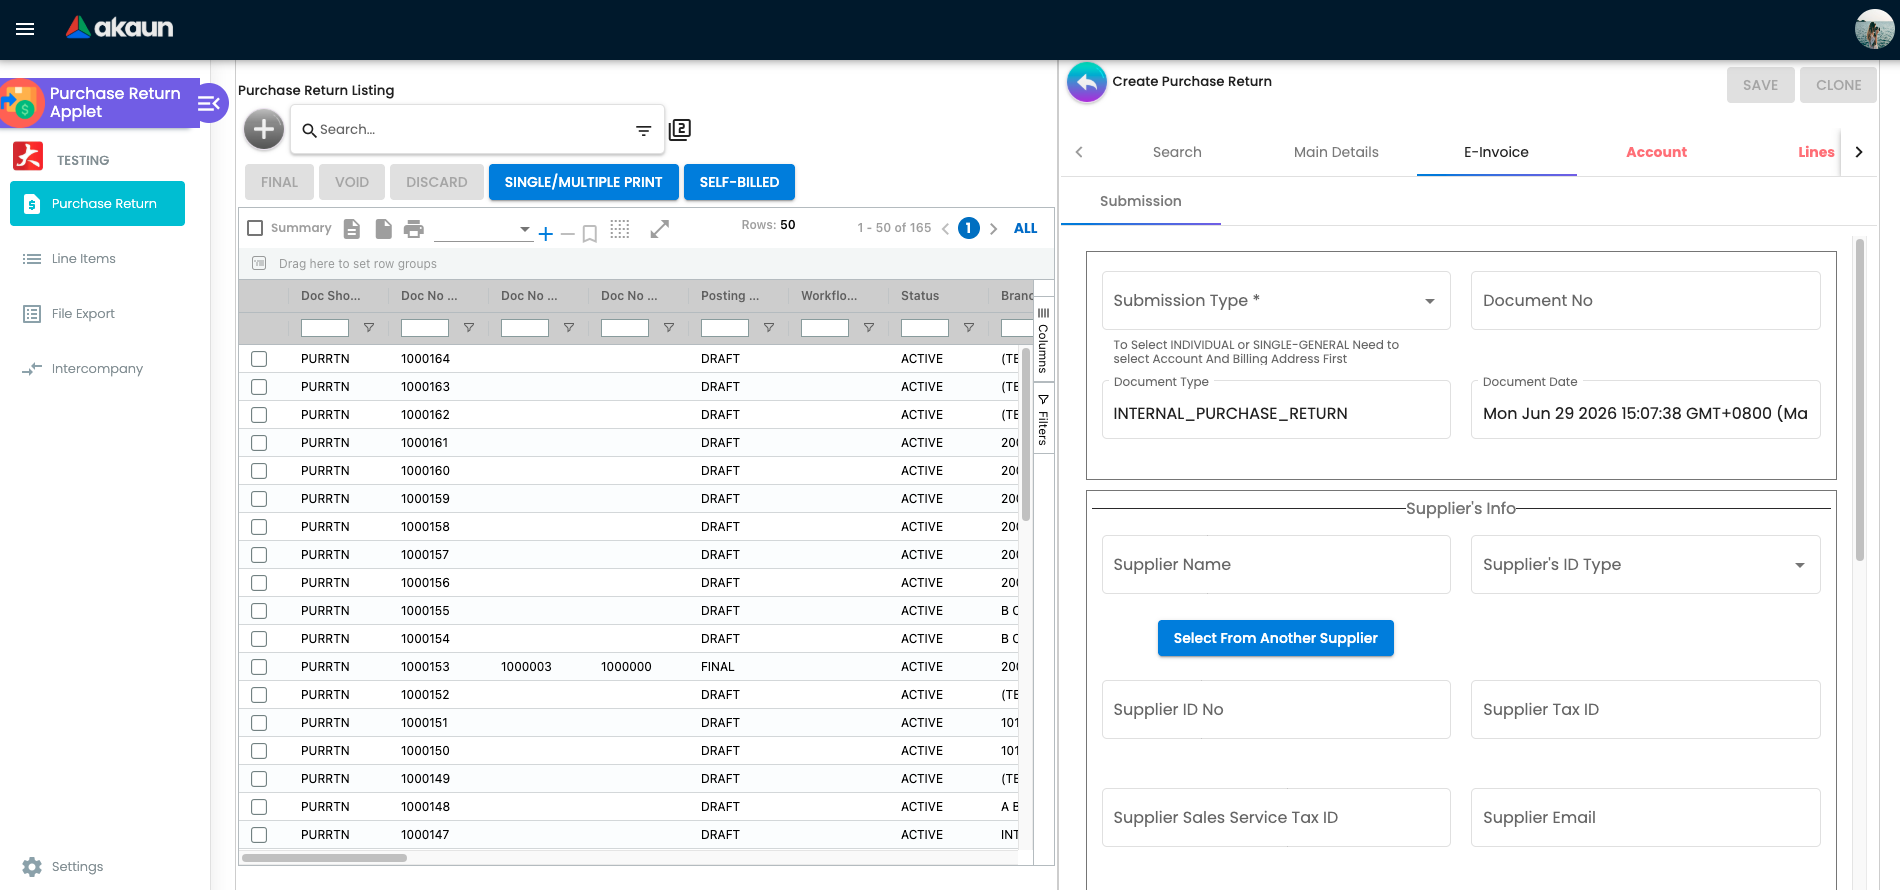Add a new purchase return with plus button

264,129
